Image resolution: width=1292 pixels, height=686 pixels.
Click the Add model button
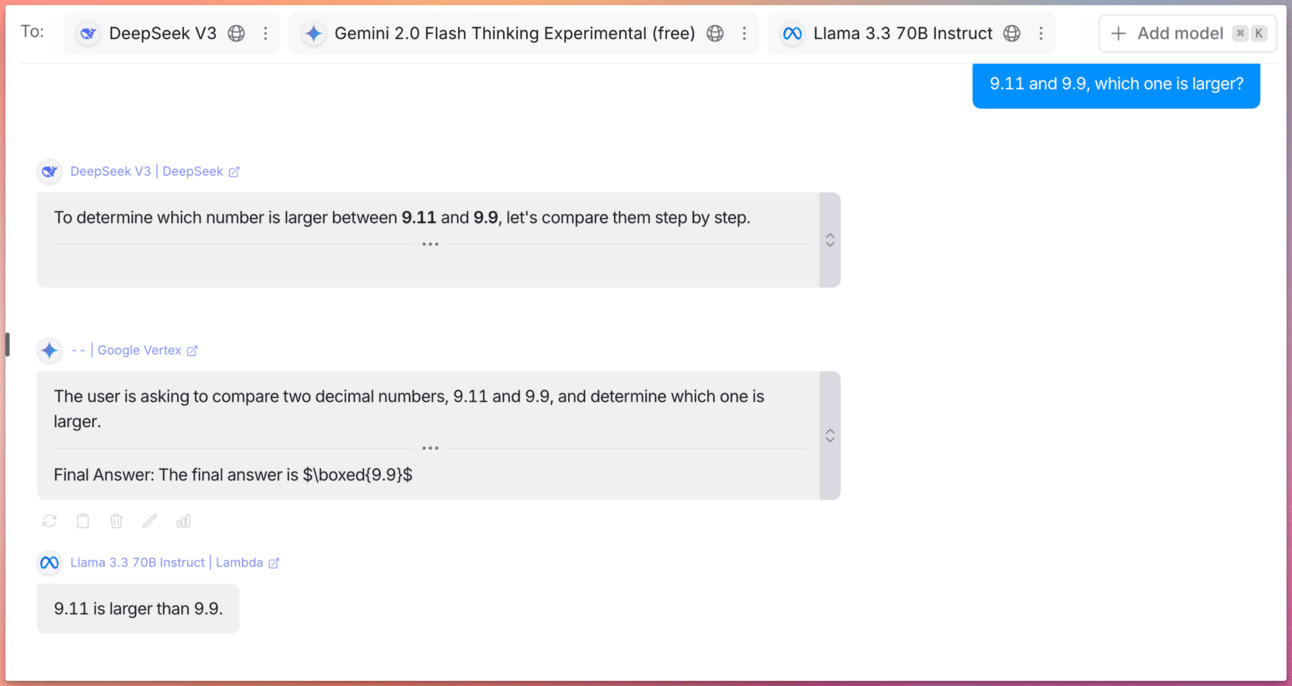click(1187, 33)
